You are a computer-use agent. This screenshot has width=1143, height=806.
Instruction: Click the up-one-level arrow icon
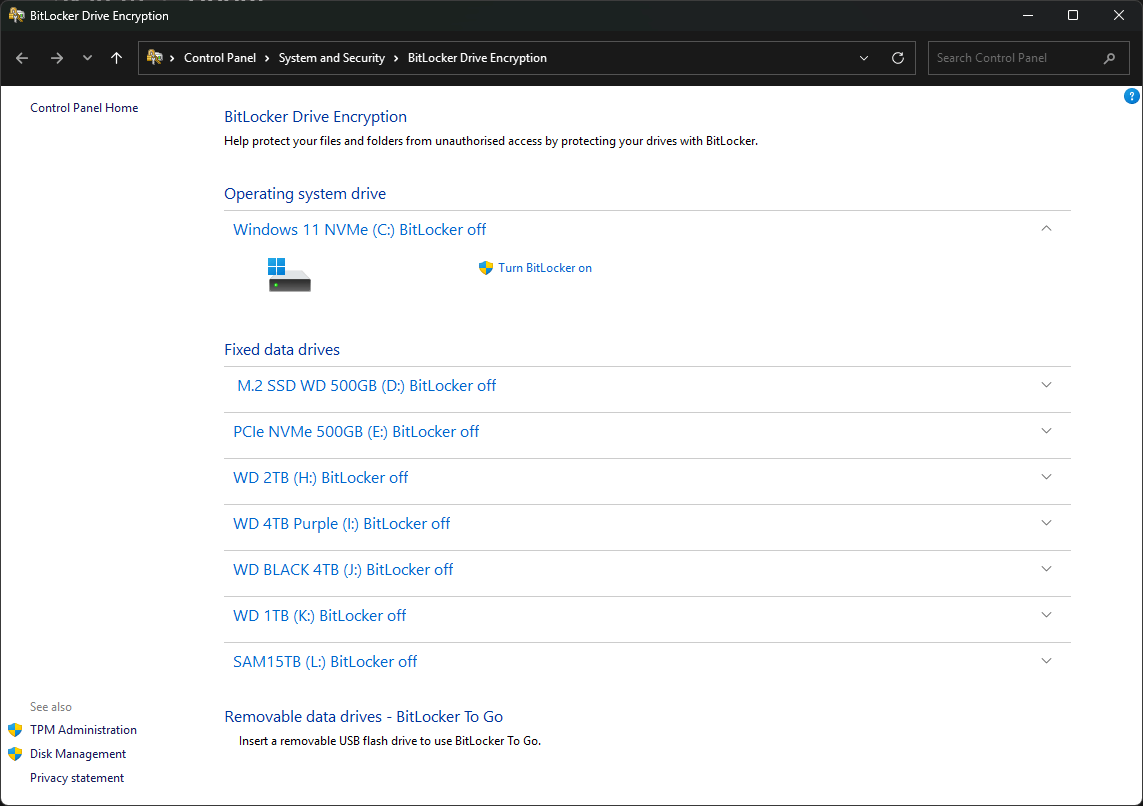pyautogui.click(x=117, y=58)
